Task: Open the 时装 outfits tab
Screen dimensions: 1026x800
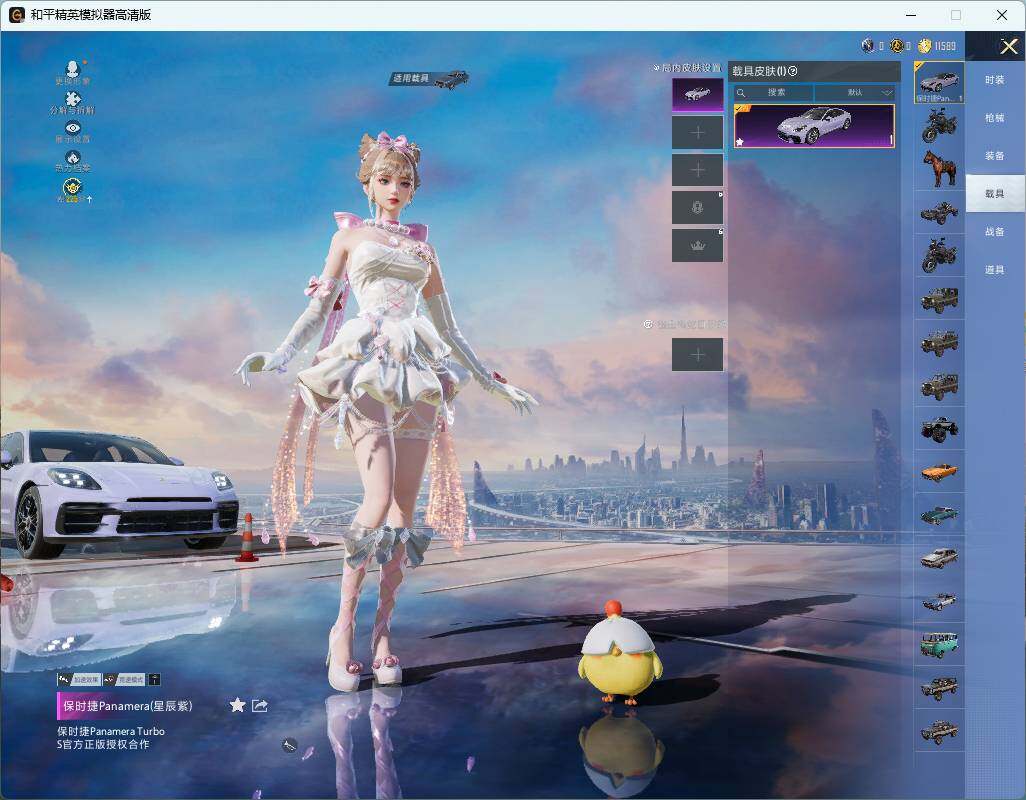Action: [995, 80]
